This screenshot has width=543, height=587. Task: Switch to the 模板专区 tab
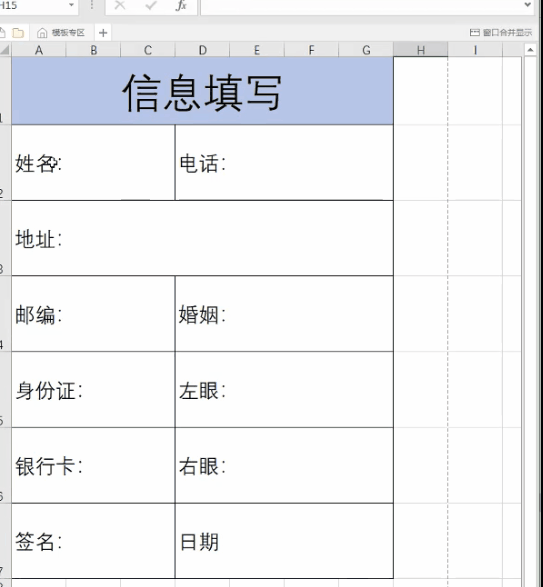tap(68, 33)
